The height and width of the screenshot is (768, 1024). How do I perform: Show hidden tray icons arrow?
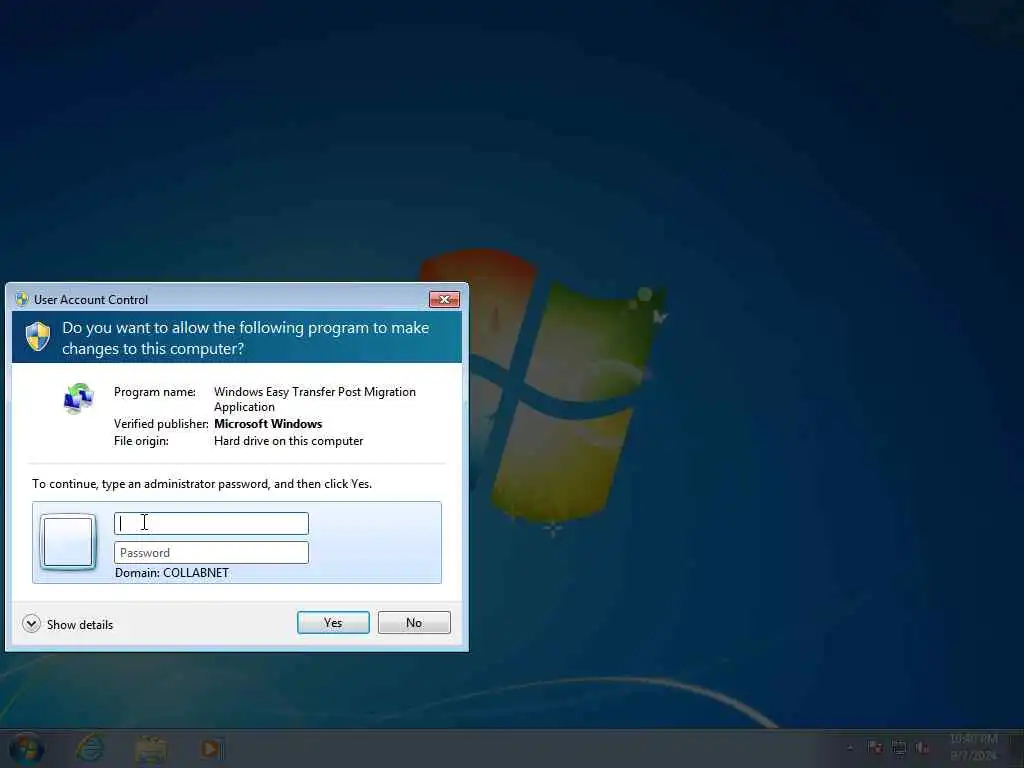(850, 748)
